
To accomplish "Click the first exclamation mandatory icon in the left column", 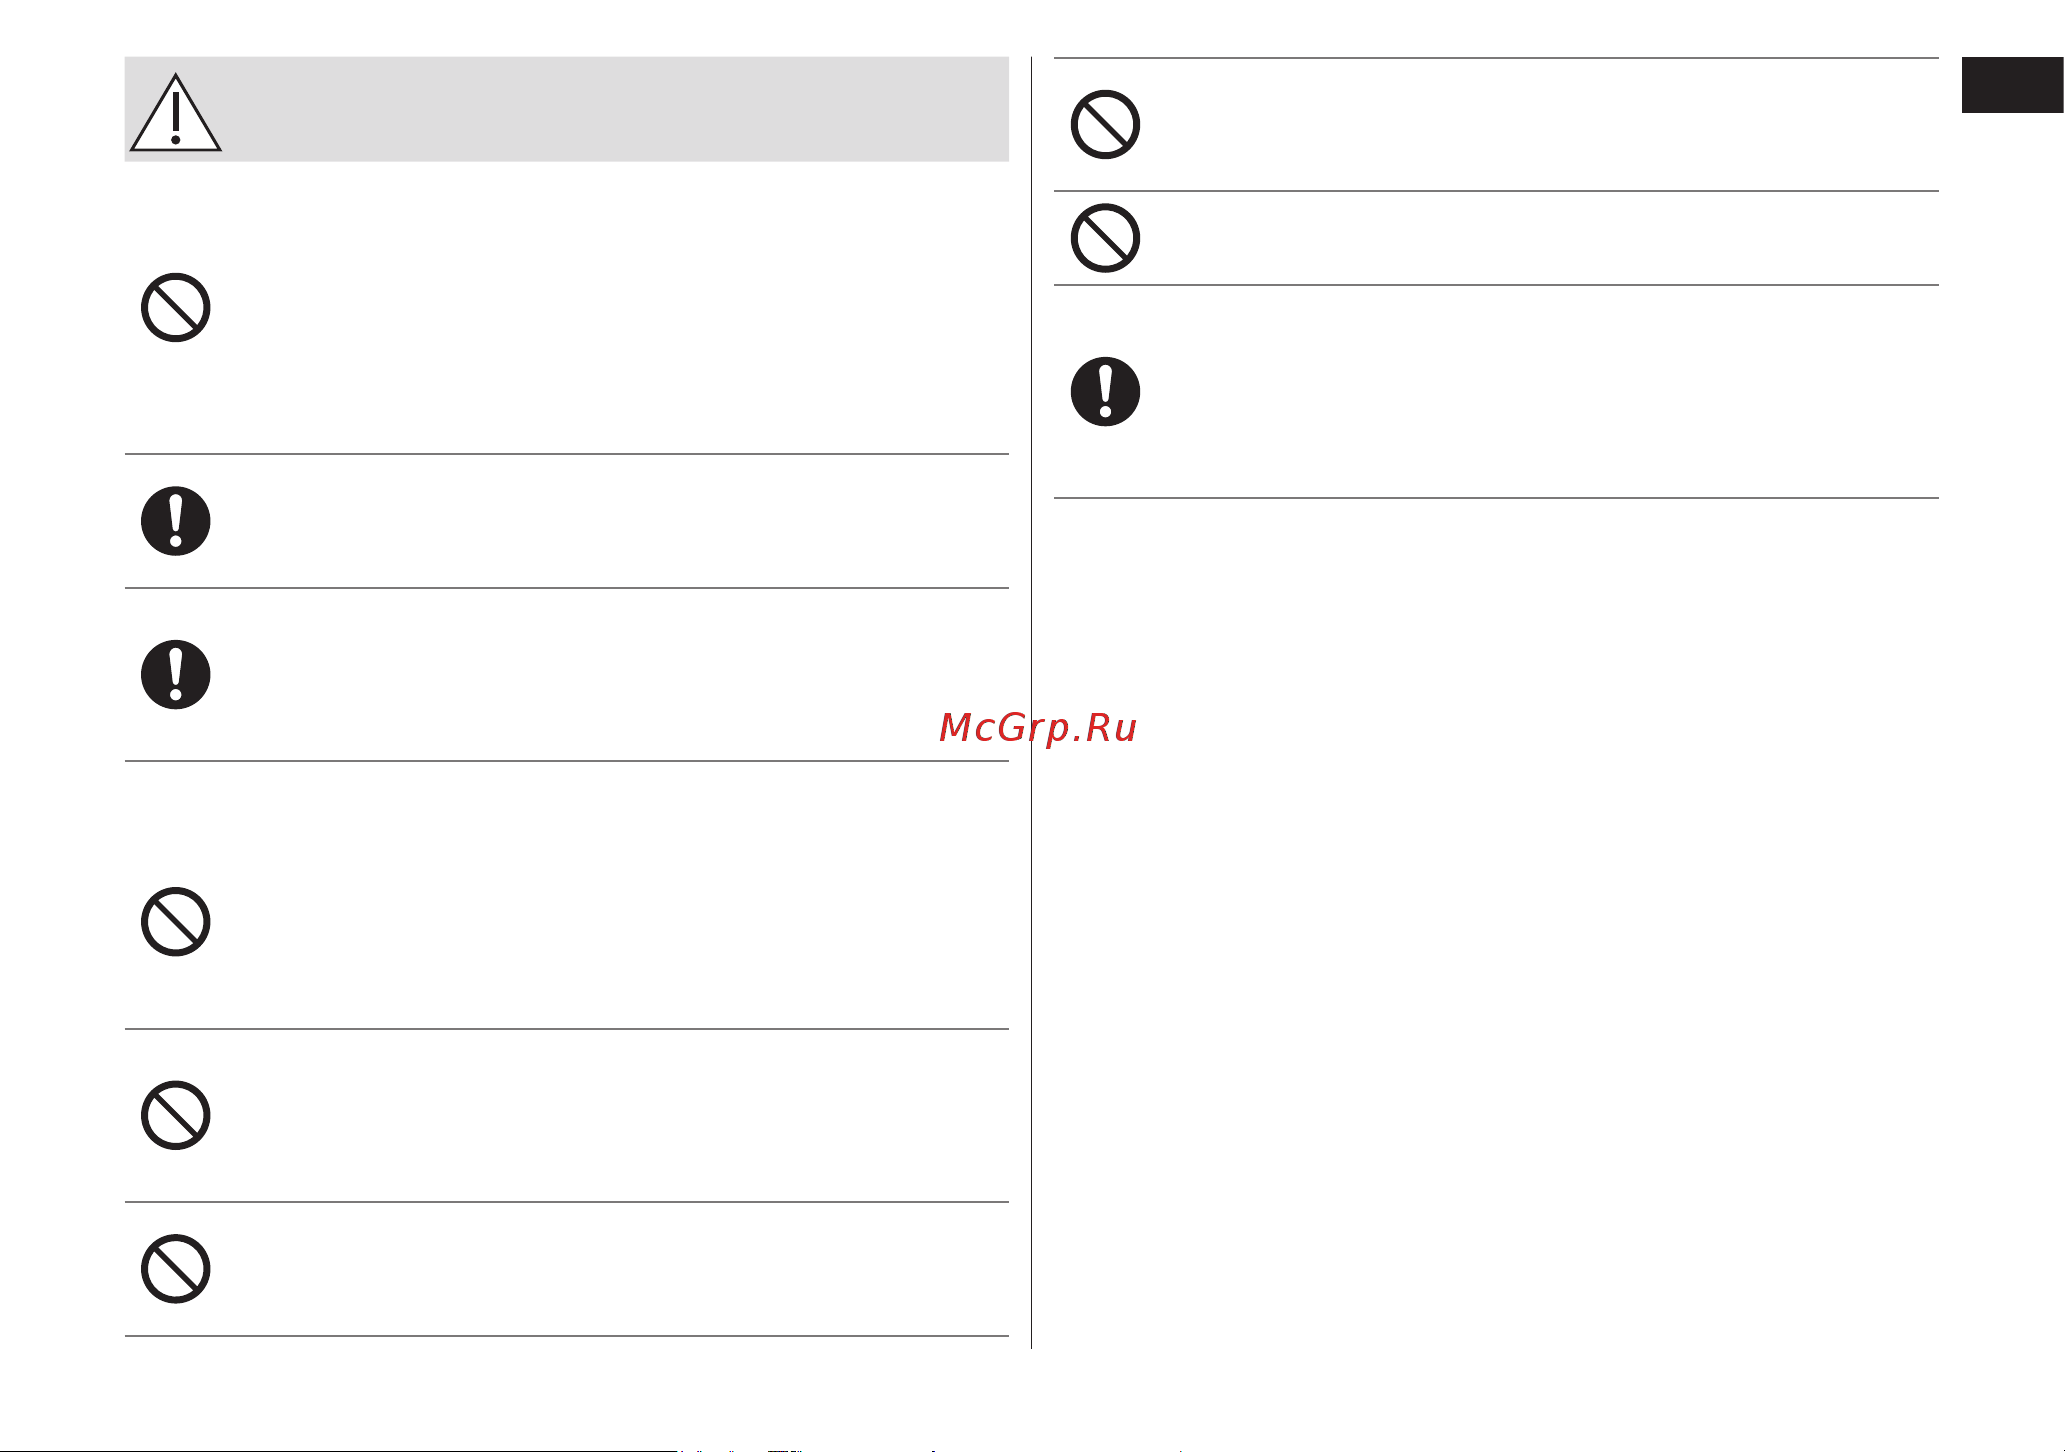I will click(175, 521).
